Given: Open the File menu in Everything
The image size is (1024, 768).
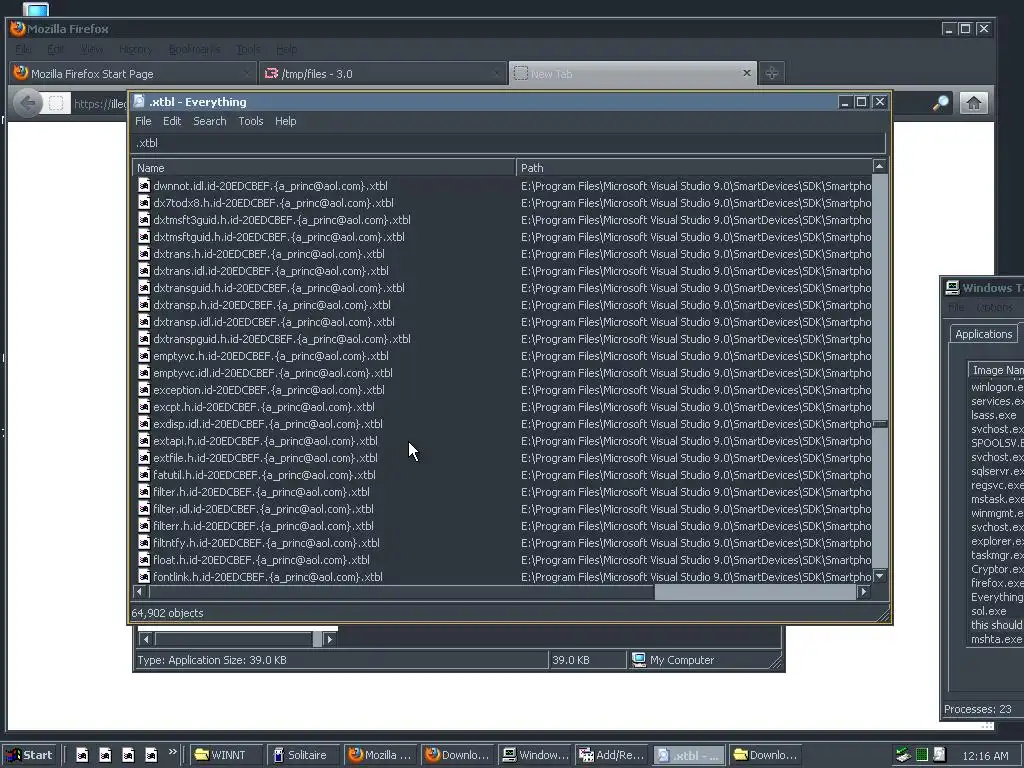Looking at the screenshot, I should tap(143, 121).
